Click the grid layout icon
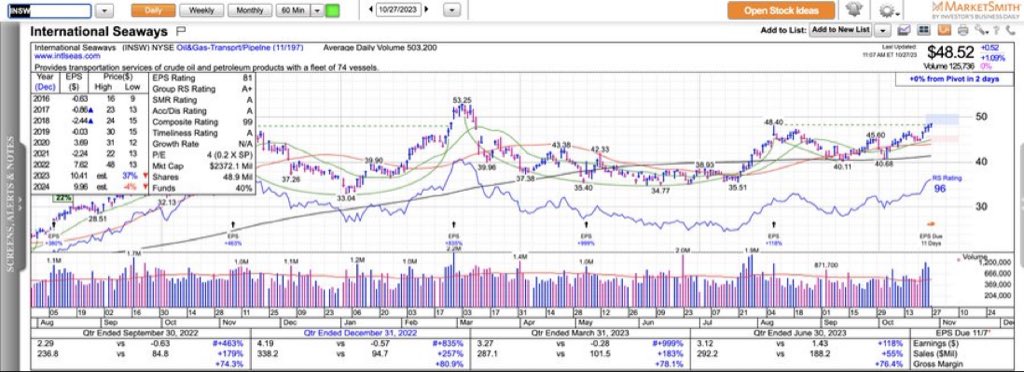Viewport: 1024px width, 372px height. pyautogui.click(x=923, y=30)
